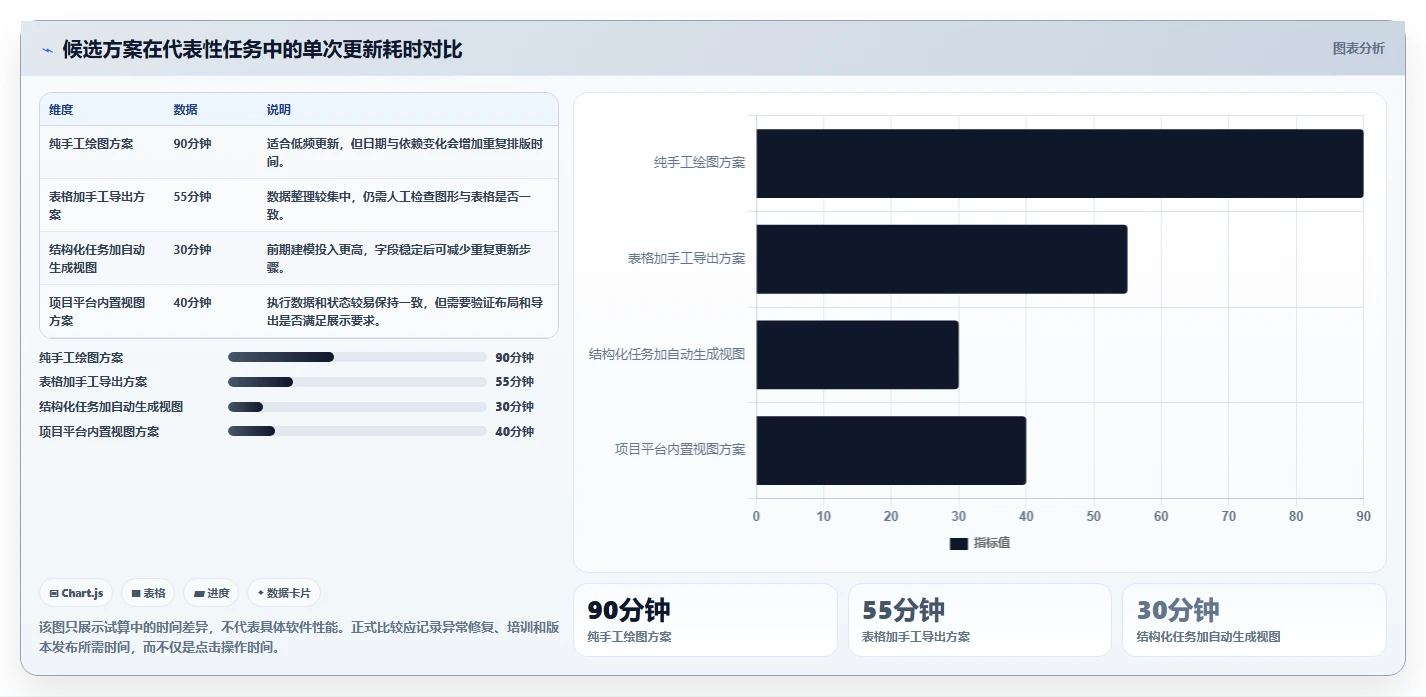Click the 表格加手工导出方案 chart bar
This screenshot has width=1426, height=697.
tap(941, 259)
